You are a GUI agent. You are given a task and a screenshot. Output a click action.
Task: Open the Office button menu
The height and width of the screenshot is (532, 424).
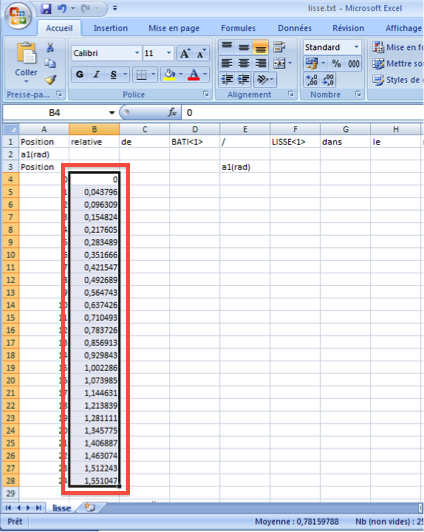pyautogui.click(x=18, y=16)
